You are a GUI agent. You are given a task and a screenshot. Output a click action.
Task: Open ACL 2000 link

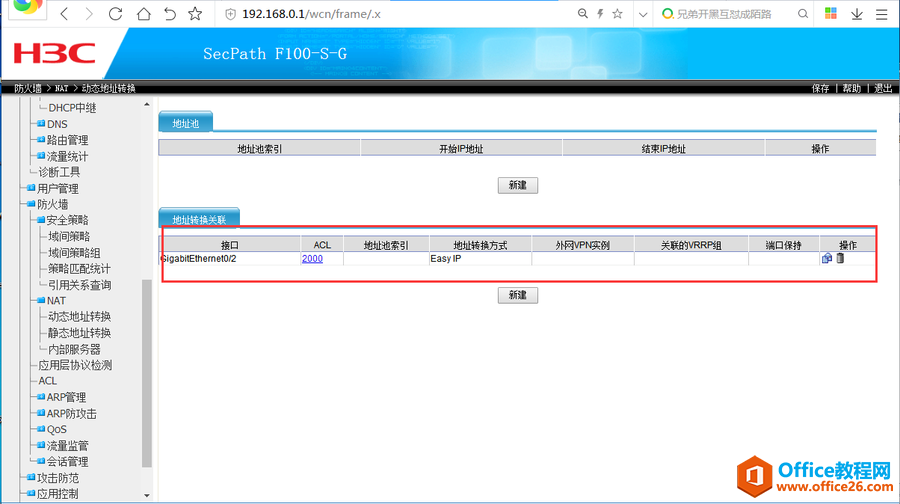tap(312, 258)
